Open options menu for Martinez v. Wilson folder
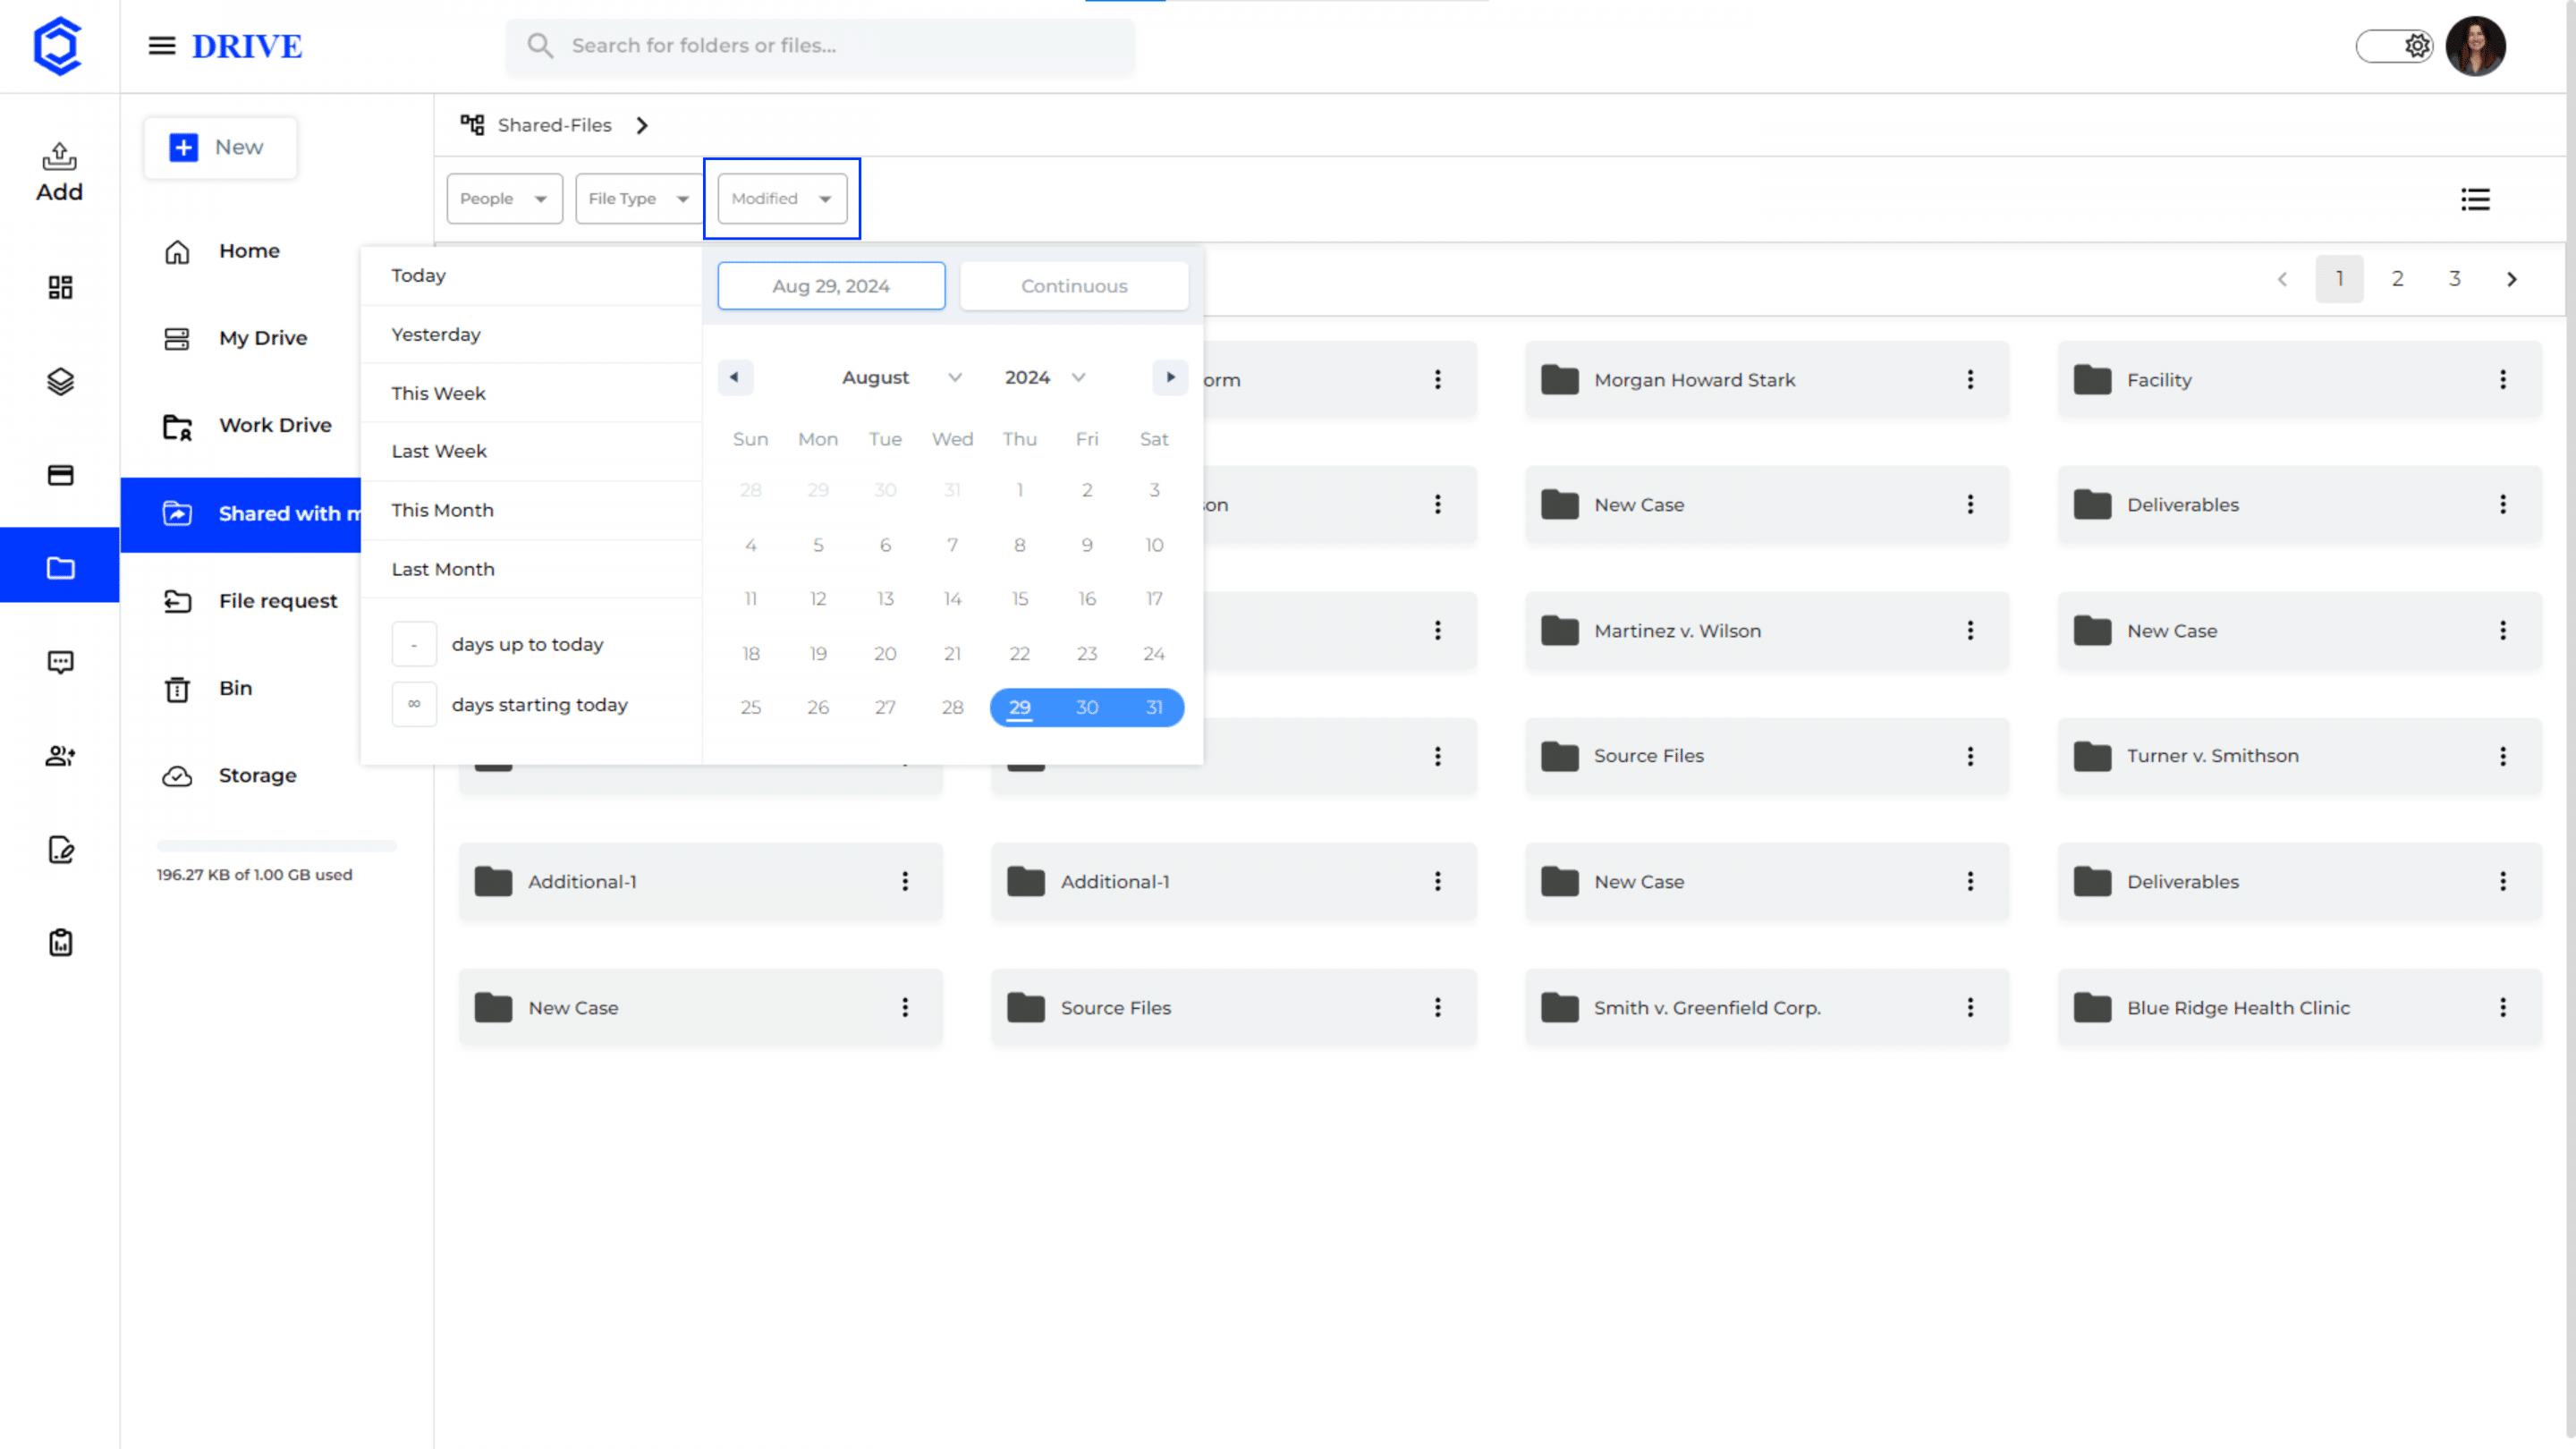This screenshot has width=2576, height=1449. (x=1970, y=630)
